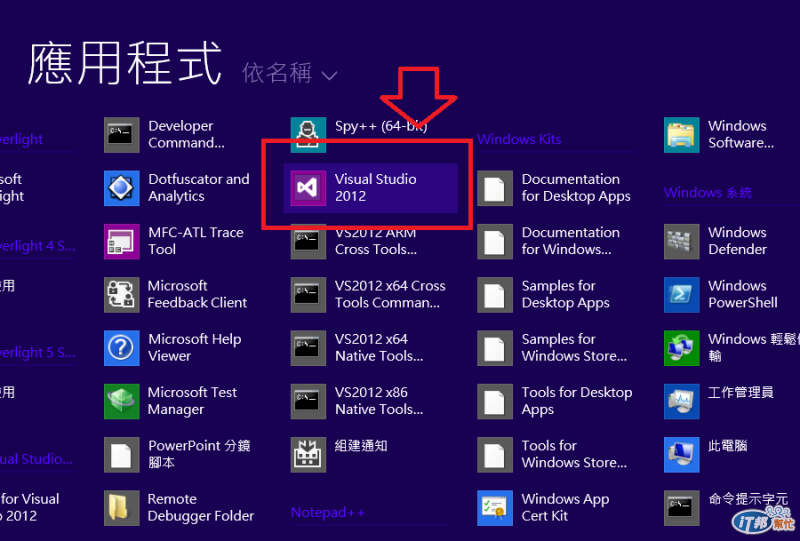Open Documentation for Windows icon
This screenshot has height=541, width=800.
pos(495,241)
